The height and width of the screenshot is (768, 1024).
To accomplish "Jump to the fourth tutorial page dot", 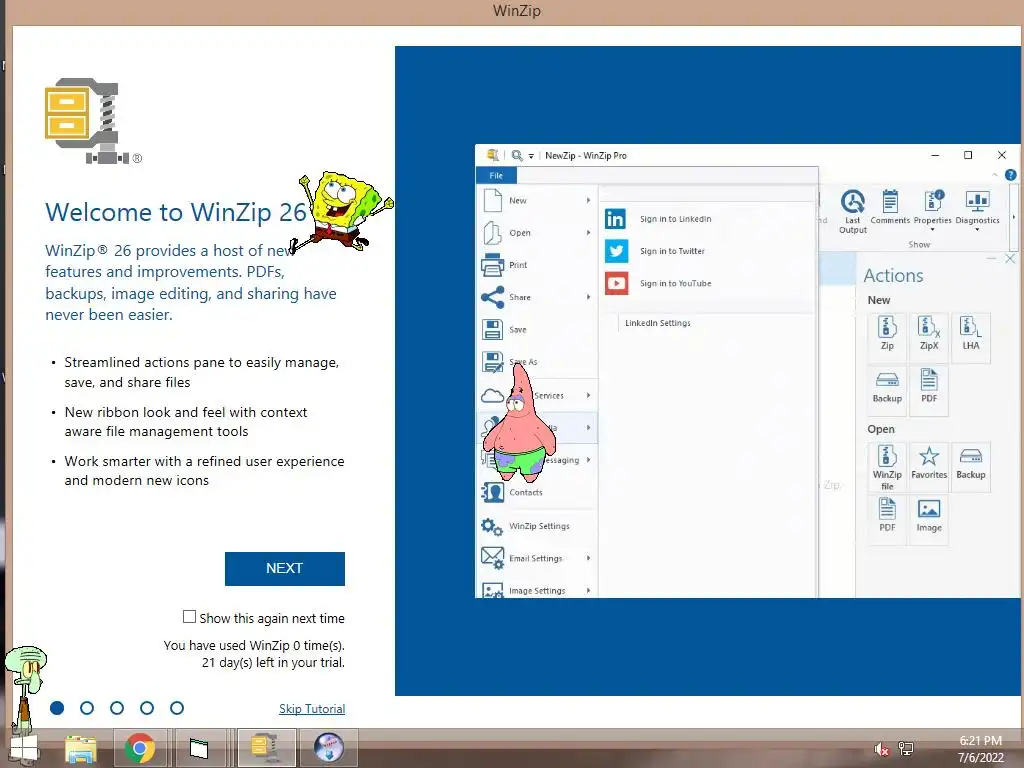I will 147,708.
